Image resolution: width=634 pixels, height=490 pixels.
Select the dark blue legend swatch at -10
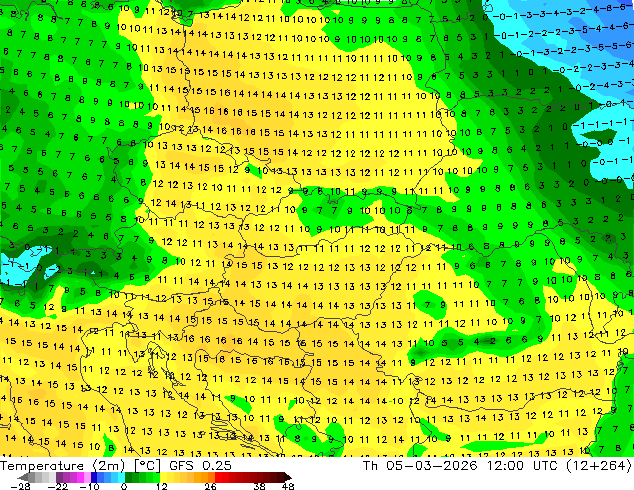pyautogui.click(x=94, y=477)
